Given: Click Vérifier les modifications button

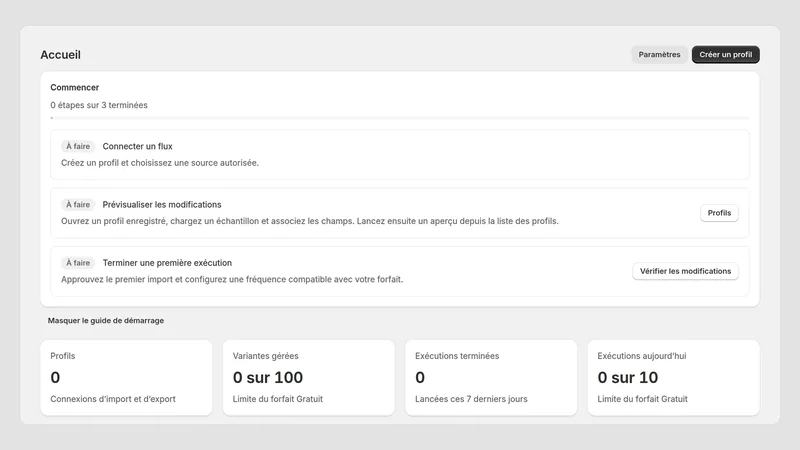Looking at the screenshot, I should [x=685, y=271].
